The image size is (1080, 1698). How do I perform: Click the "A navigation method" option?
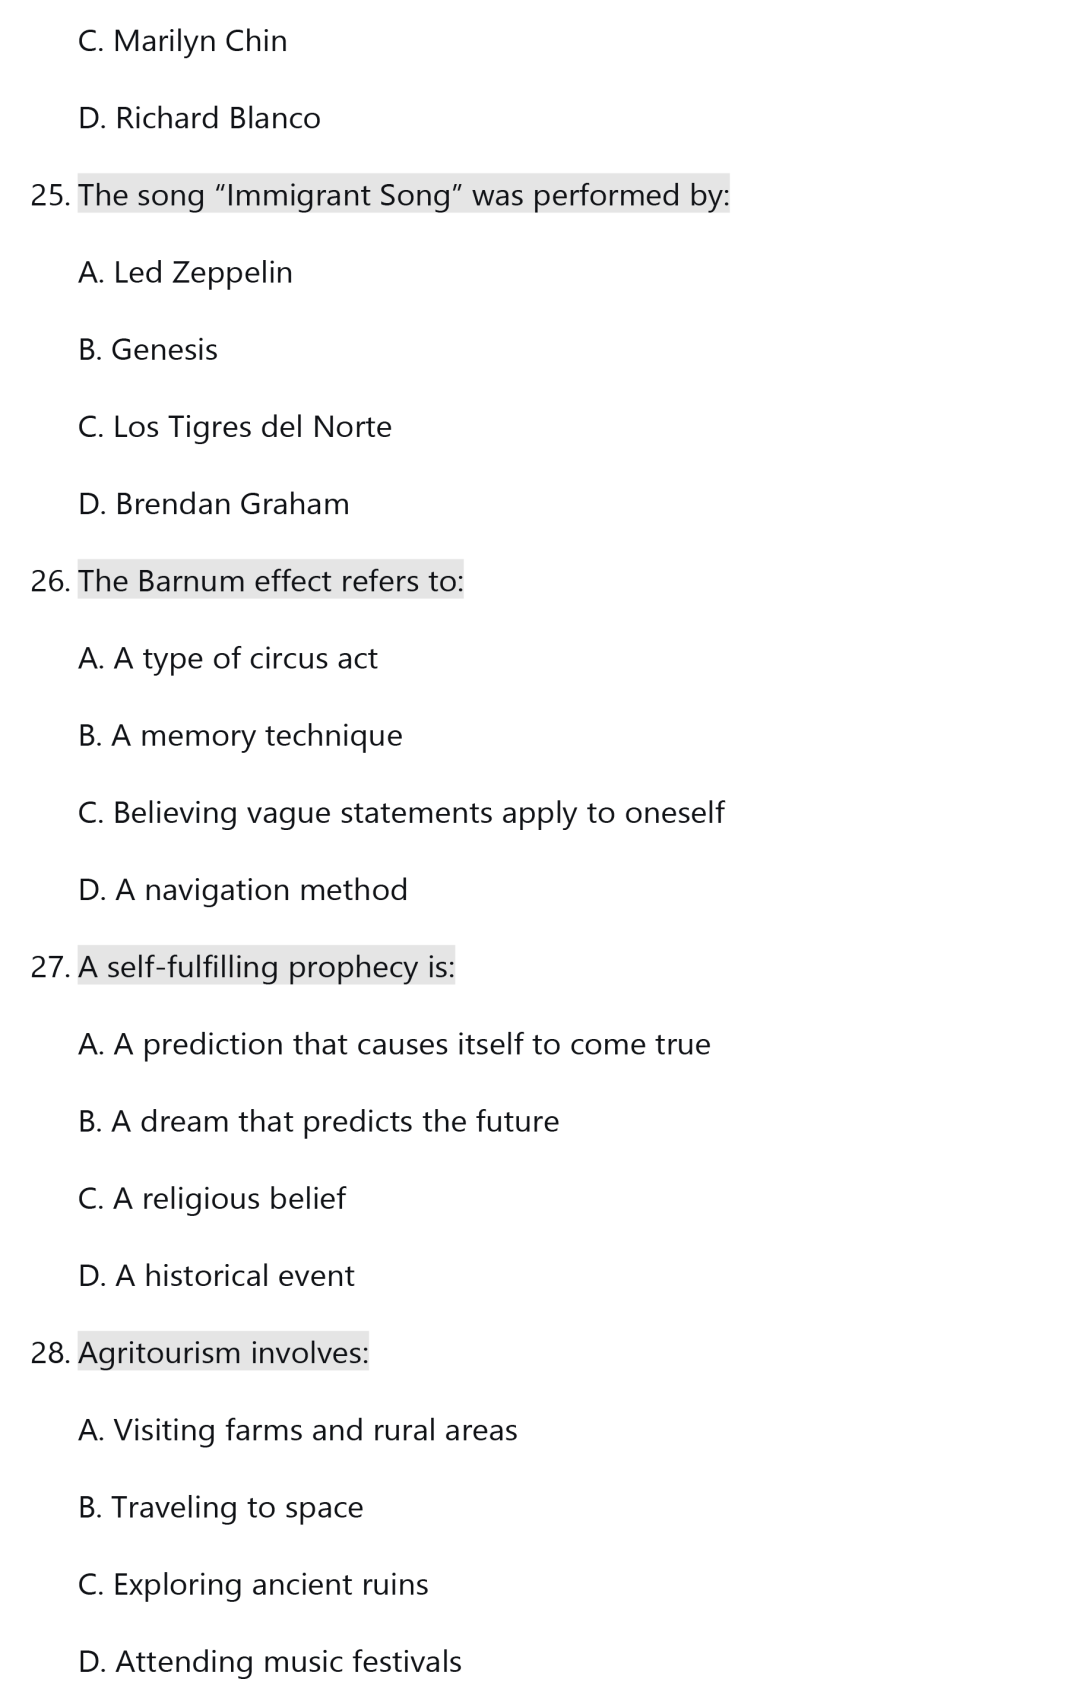pos(243,890)
